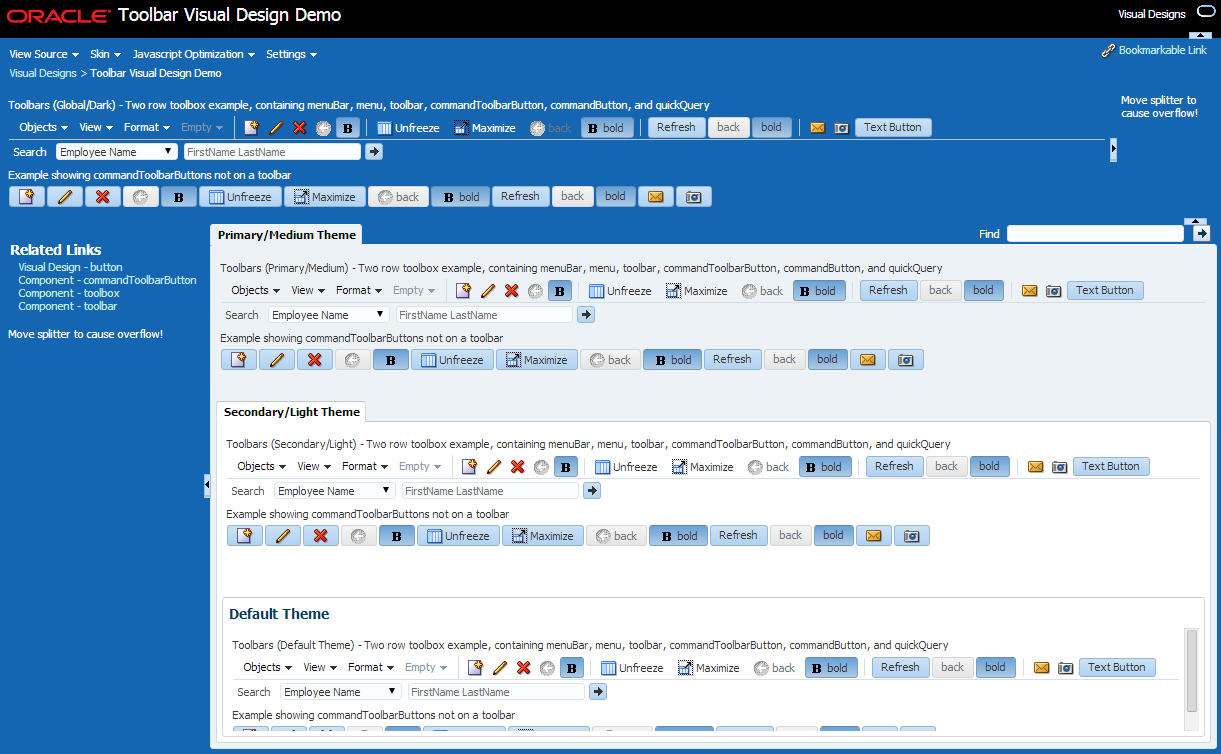Screen dimensions: 1221x754
Task: Click red X icon in Default Theme toolbar
Action: [x=523, y=668]
